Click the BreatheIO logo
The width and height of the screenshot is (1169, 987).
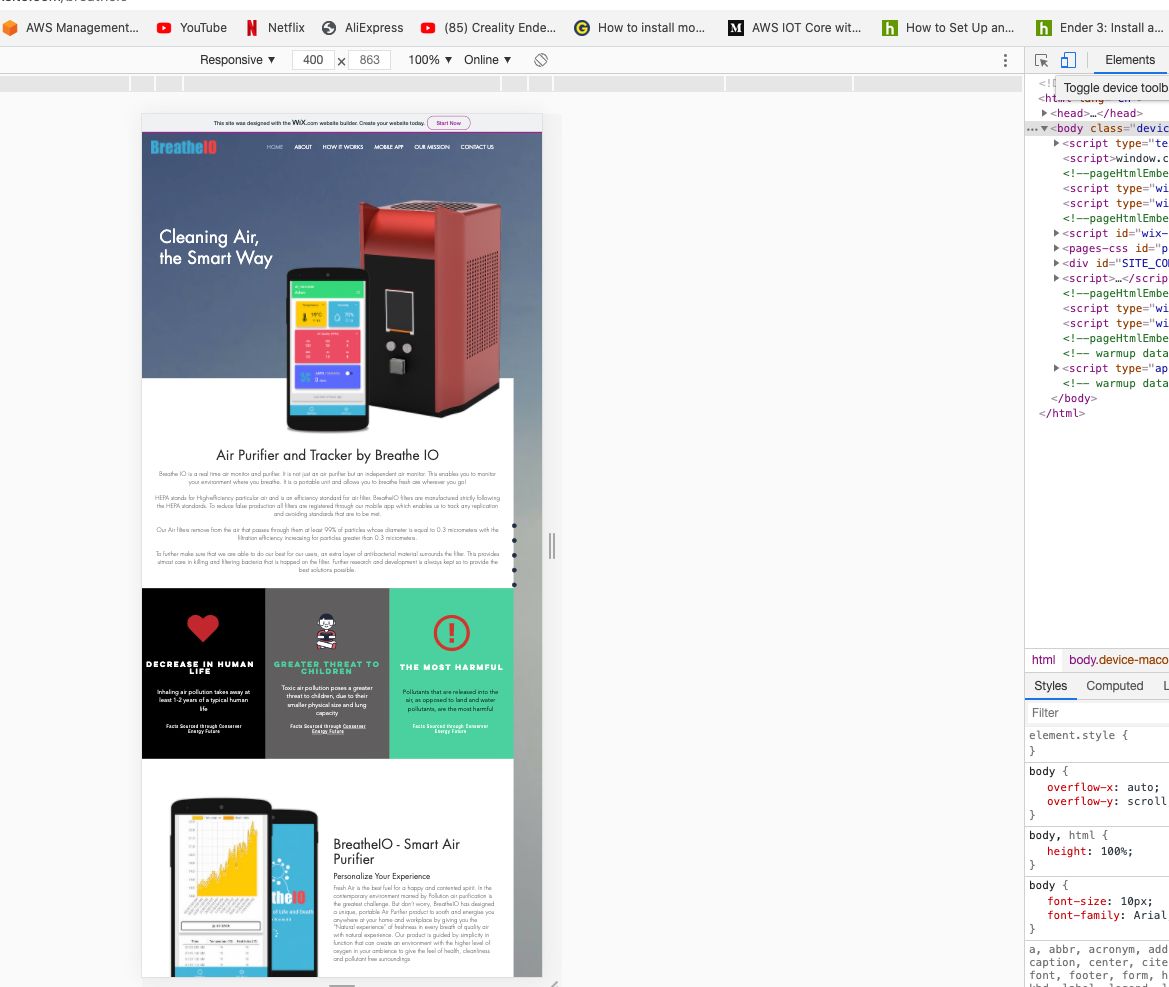pos(183,148)
